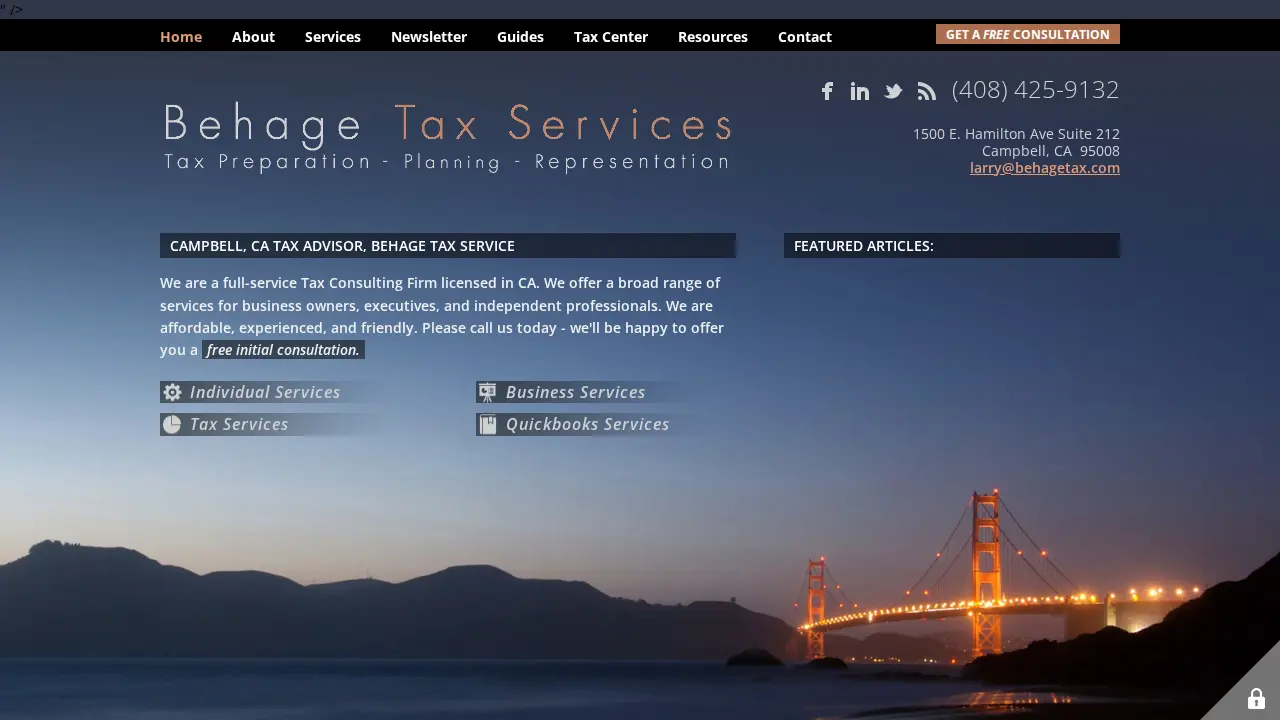Click the 1500 E. Hamilton Ave address line
Screen dimensions: 1280x720
[x=1016, y=134]
